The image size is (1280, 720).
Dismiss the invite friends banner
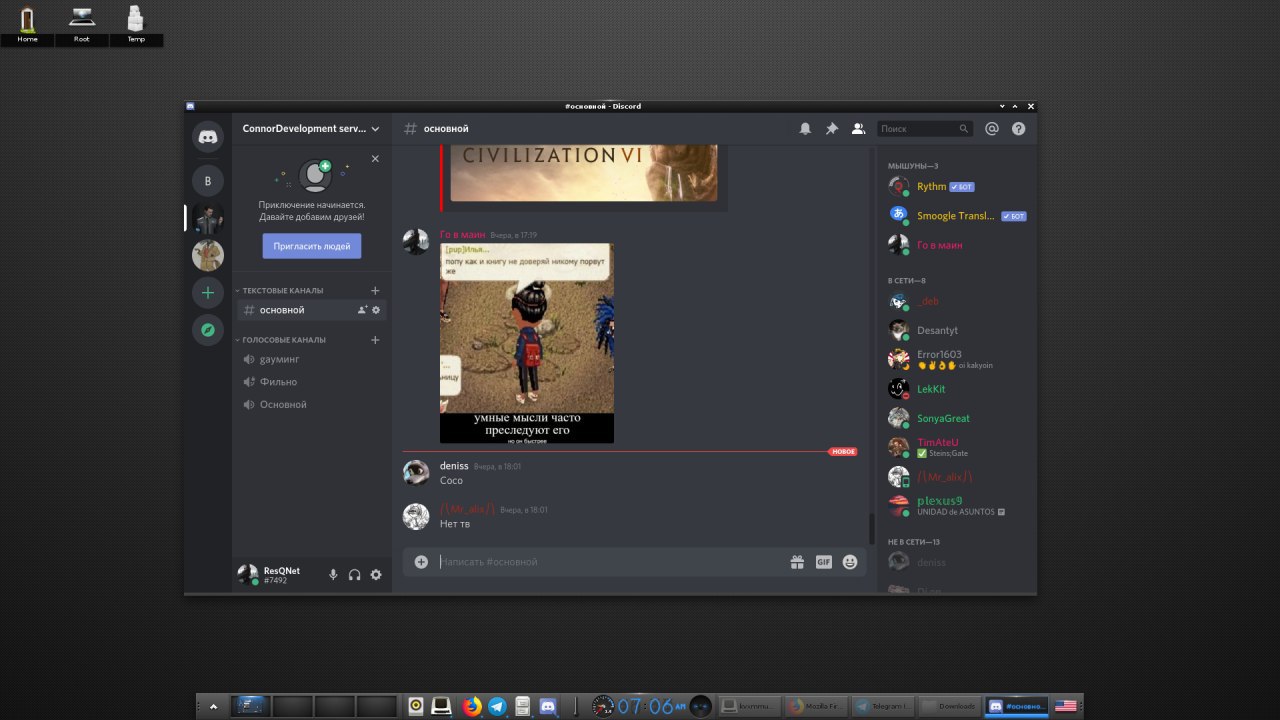(375, 158)
